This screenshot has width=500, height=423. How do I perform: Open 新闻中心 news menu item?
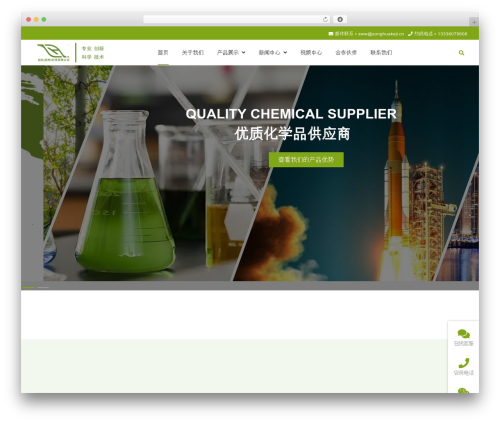[x=269, y=53]
